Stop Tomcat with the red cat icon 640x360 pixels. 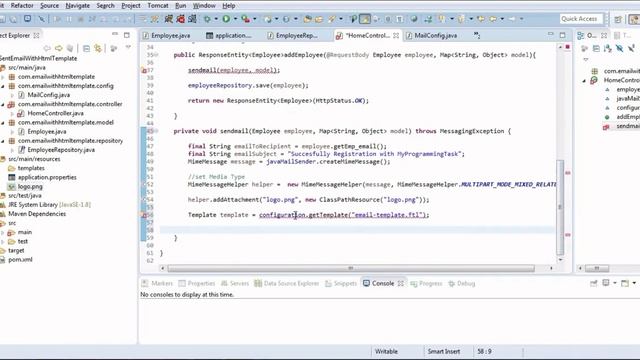(180, 19)
